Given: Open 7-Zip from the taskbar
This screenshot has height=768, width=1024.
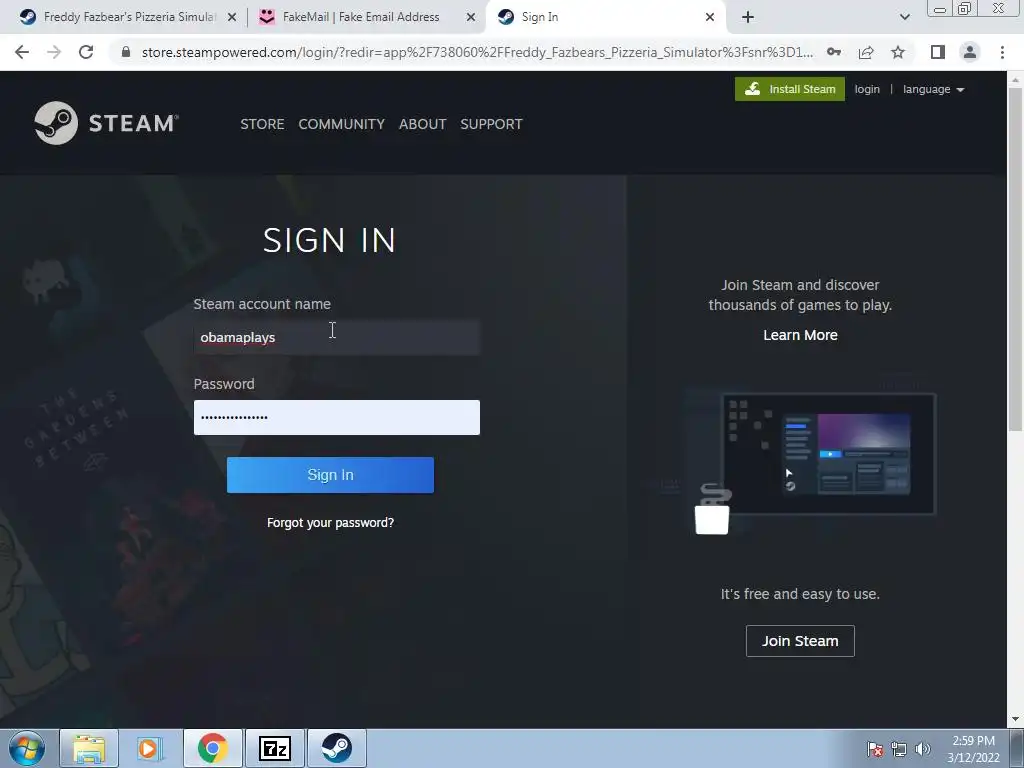Looking at the screenshot, I should (274, 748).
